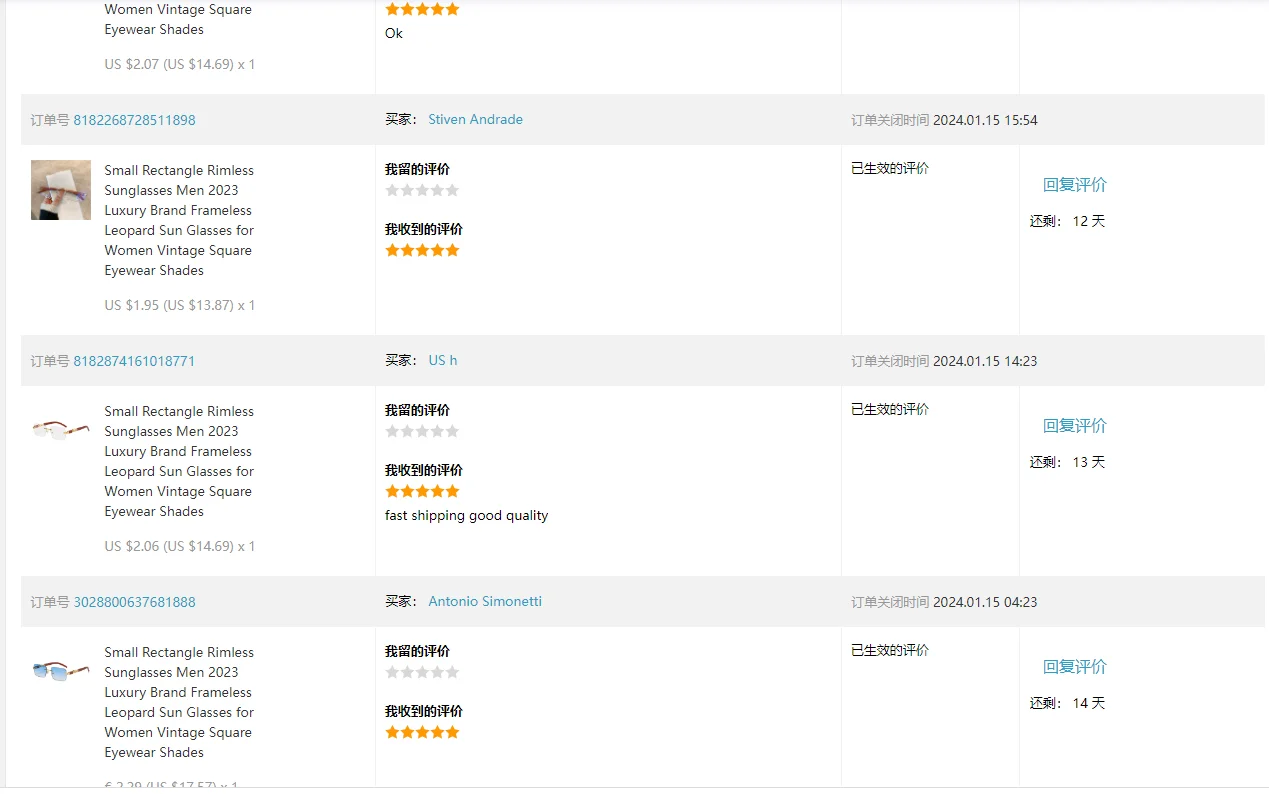1269x794 pixels.
Task: Open buyer Stiven Andrade's profile
Action: [x=475, y=119]
